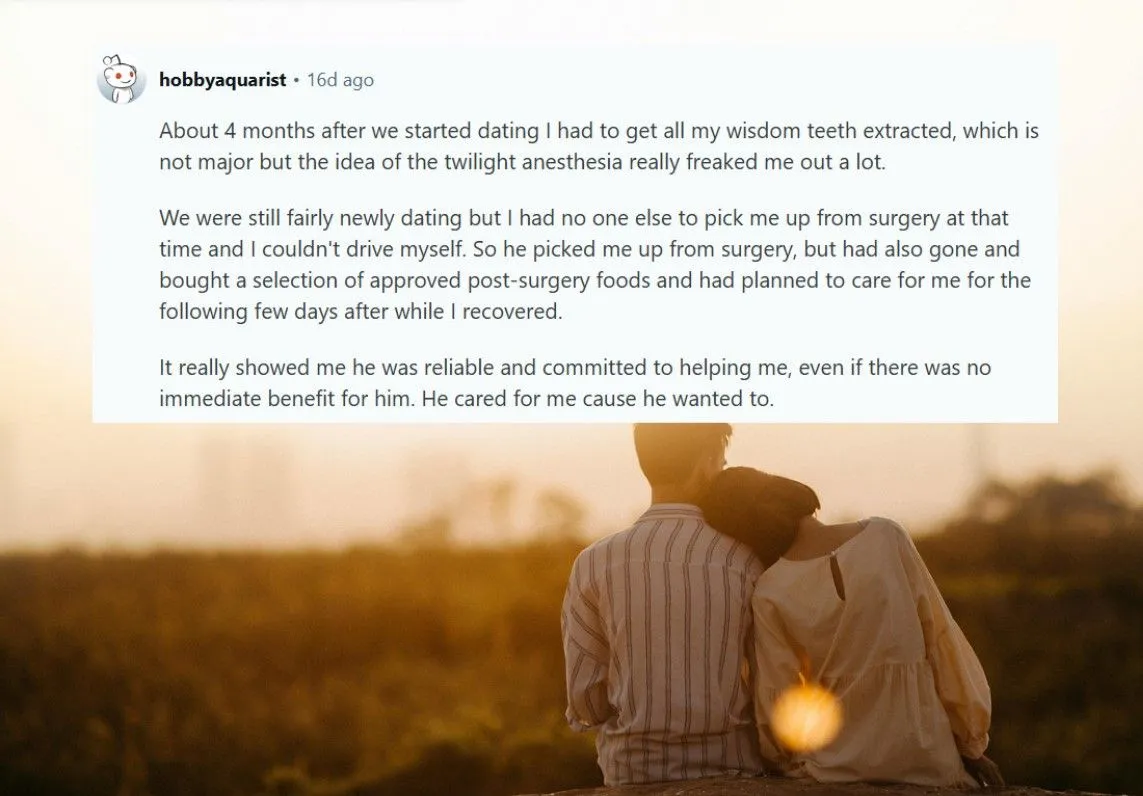Viewport: 1143px width, 796px height.
Task: Click the man's striped shirt in photo
Action: click(x=662, y=640)
